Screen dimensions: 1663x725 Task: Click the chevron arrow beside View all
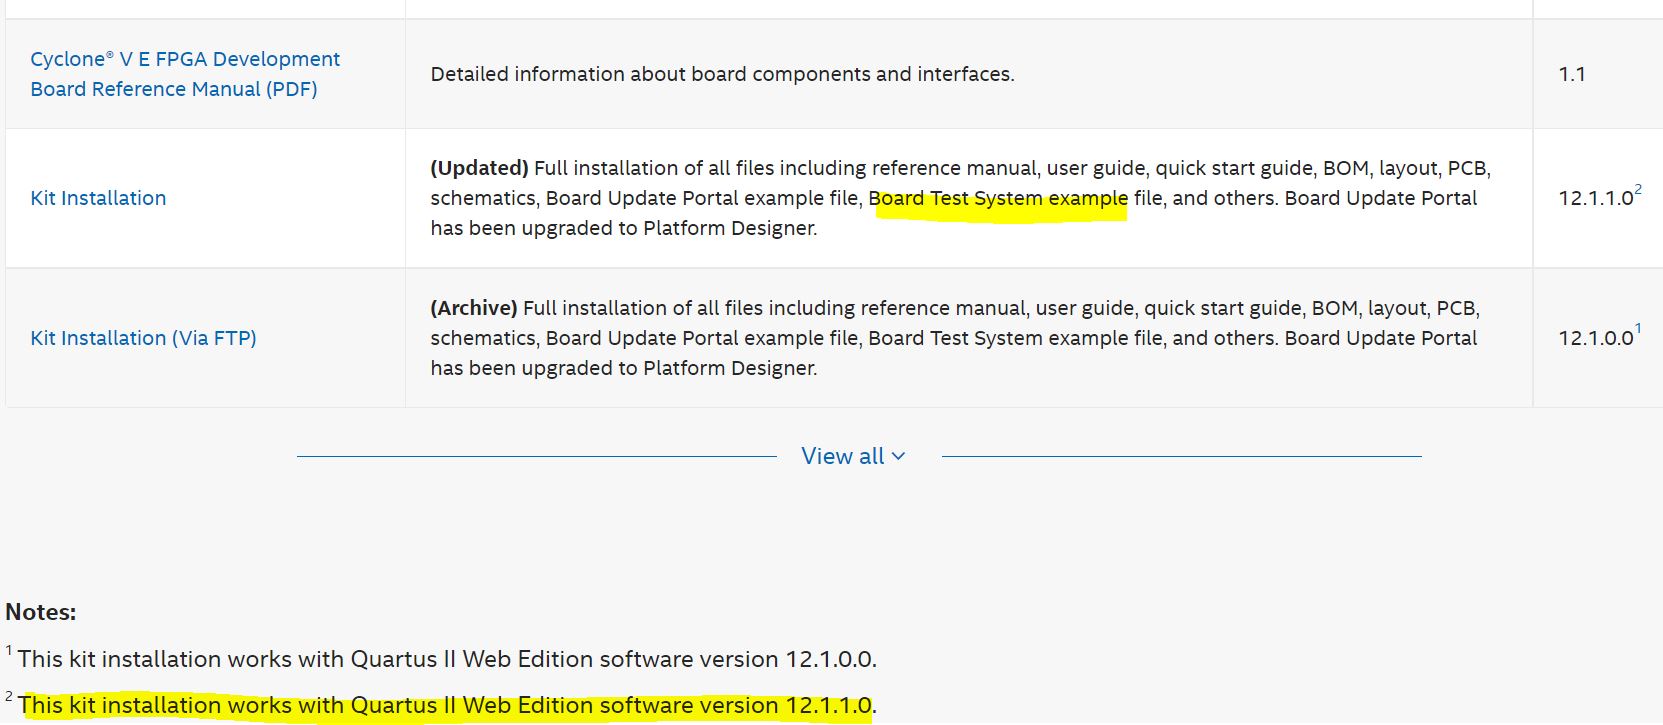(x=899, y=456)
